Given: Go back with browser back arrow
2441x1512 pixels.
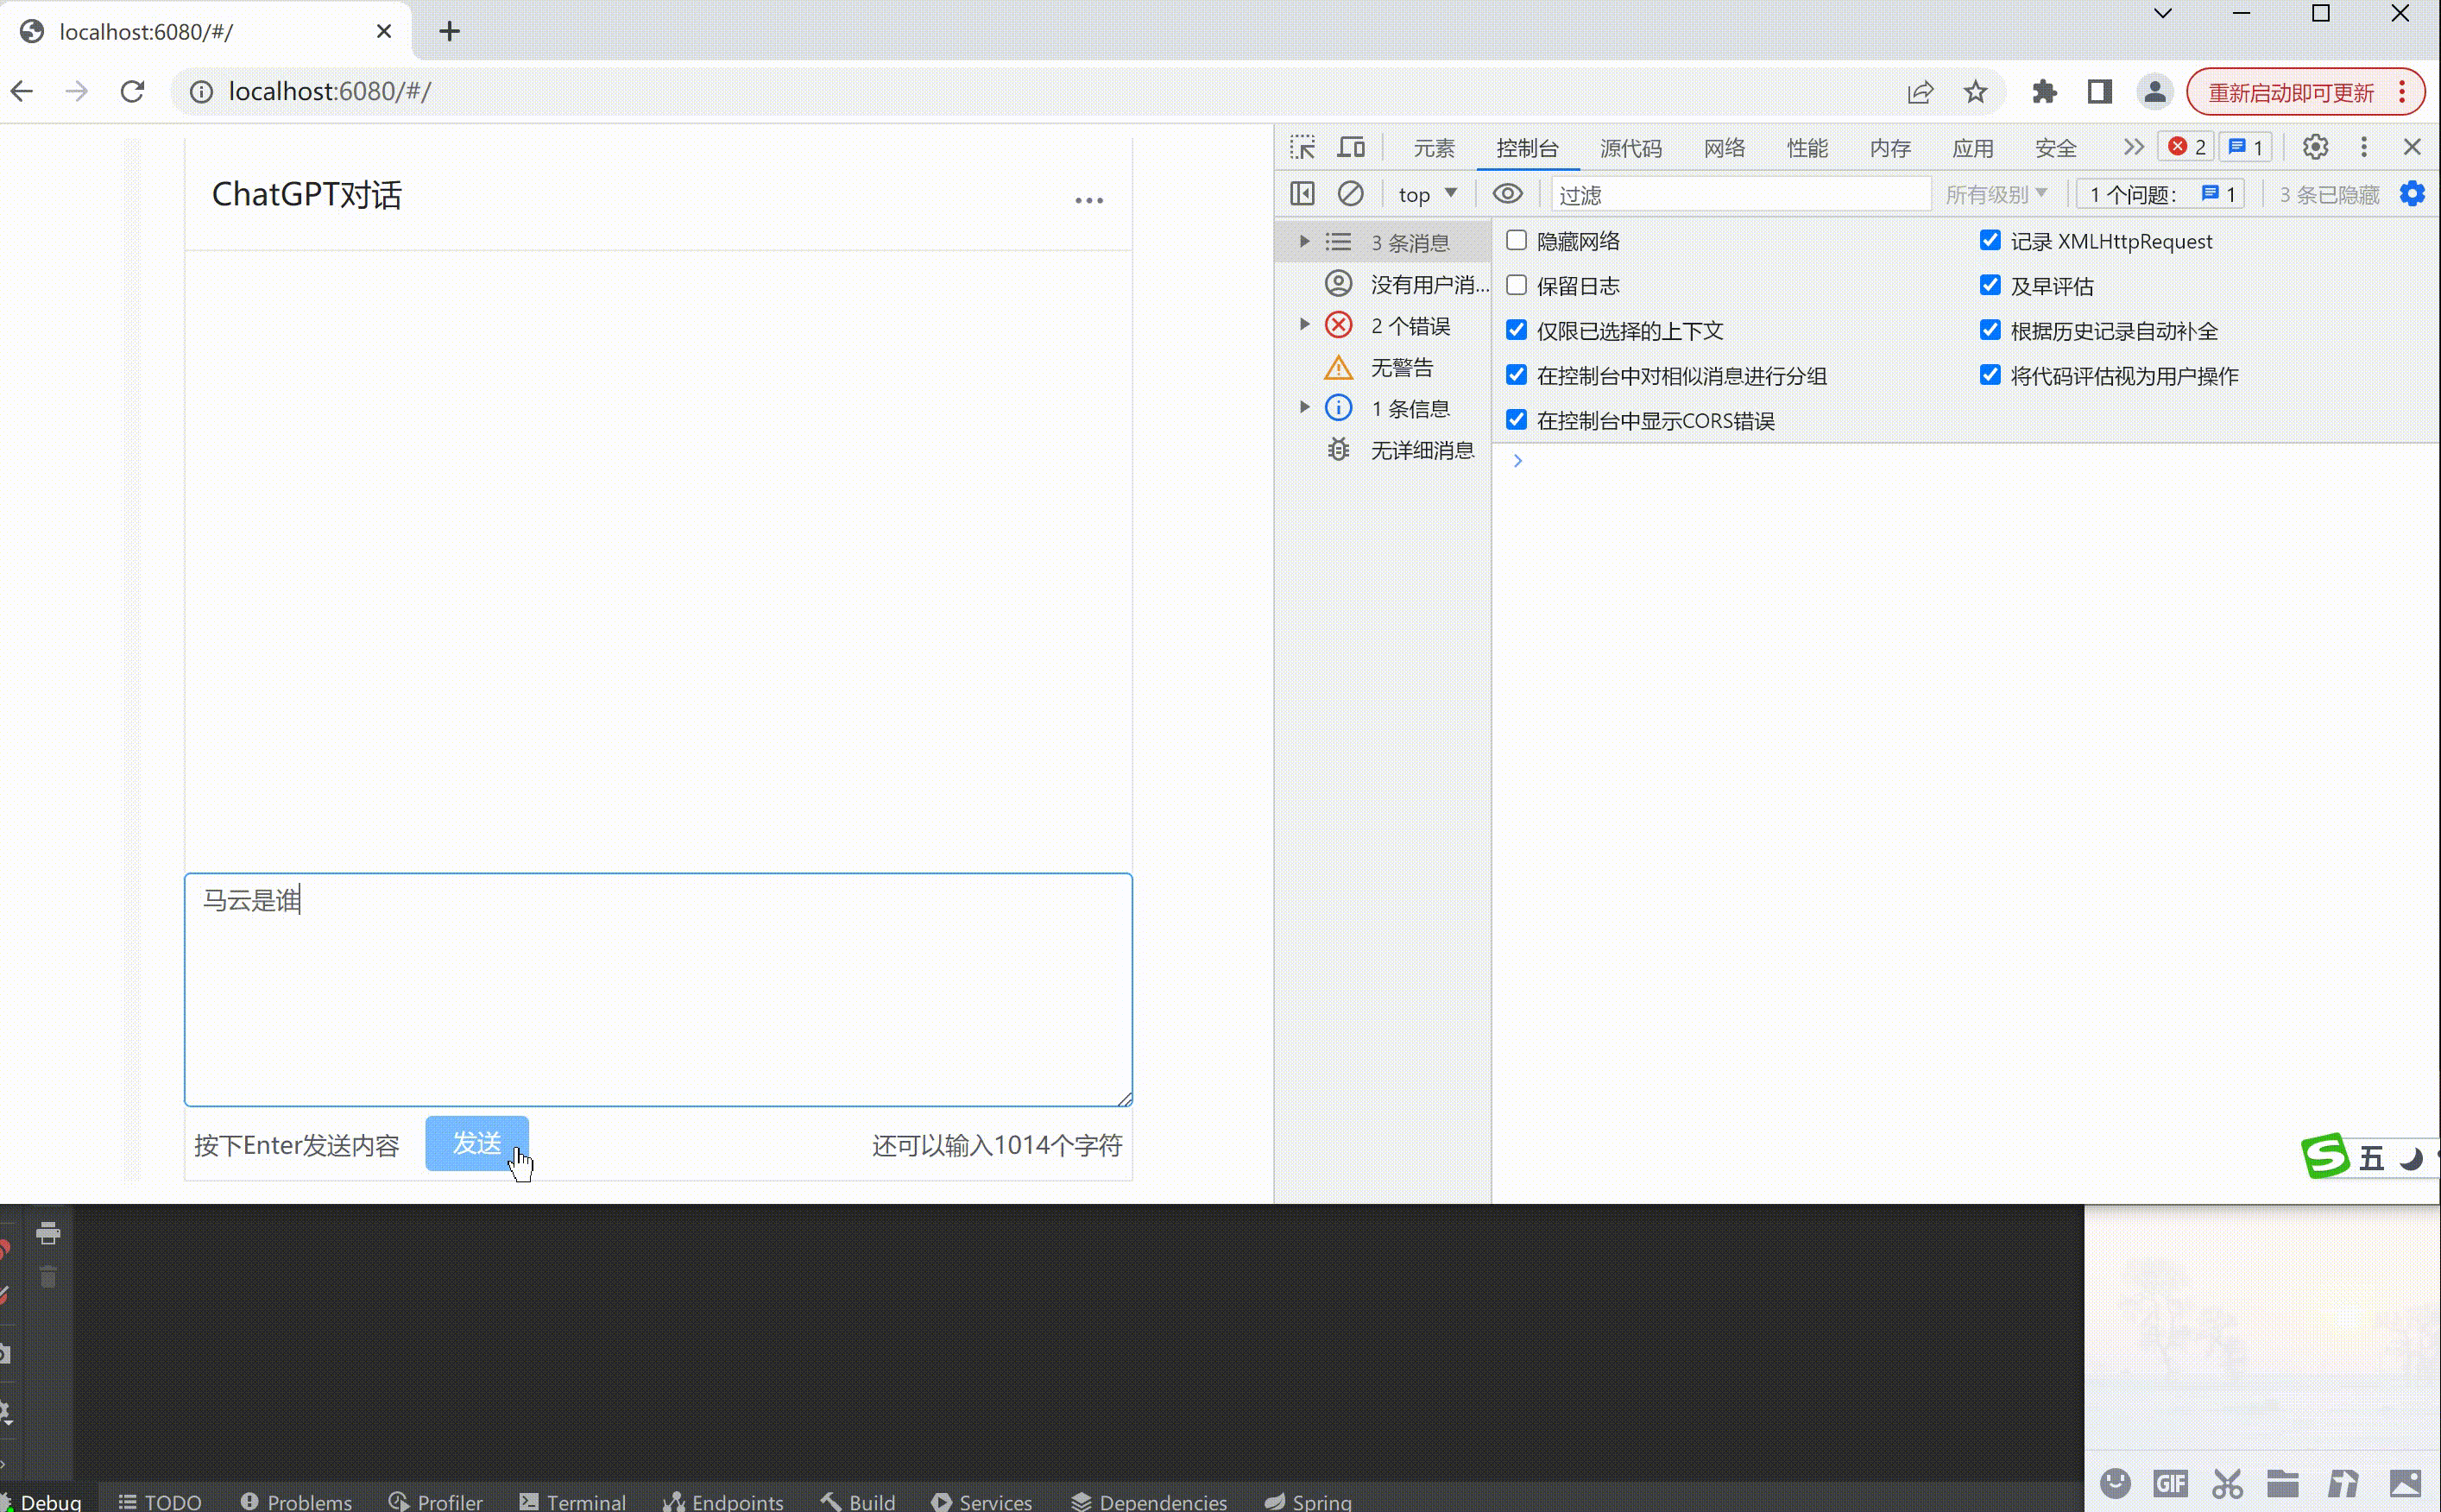Looking at the screenshot, I should tap(22, 92).
